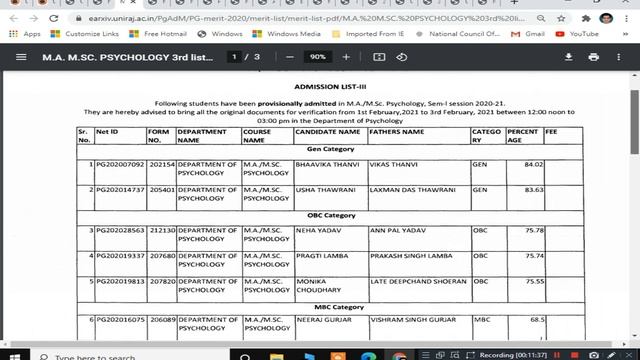Bookmark this page with star icon
This screenshot has height=360, width=640.
[x=561, y=18]
